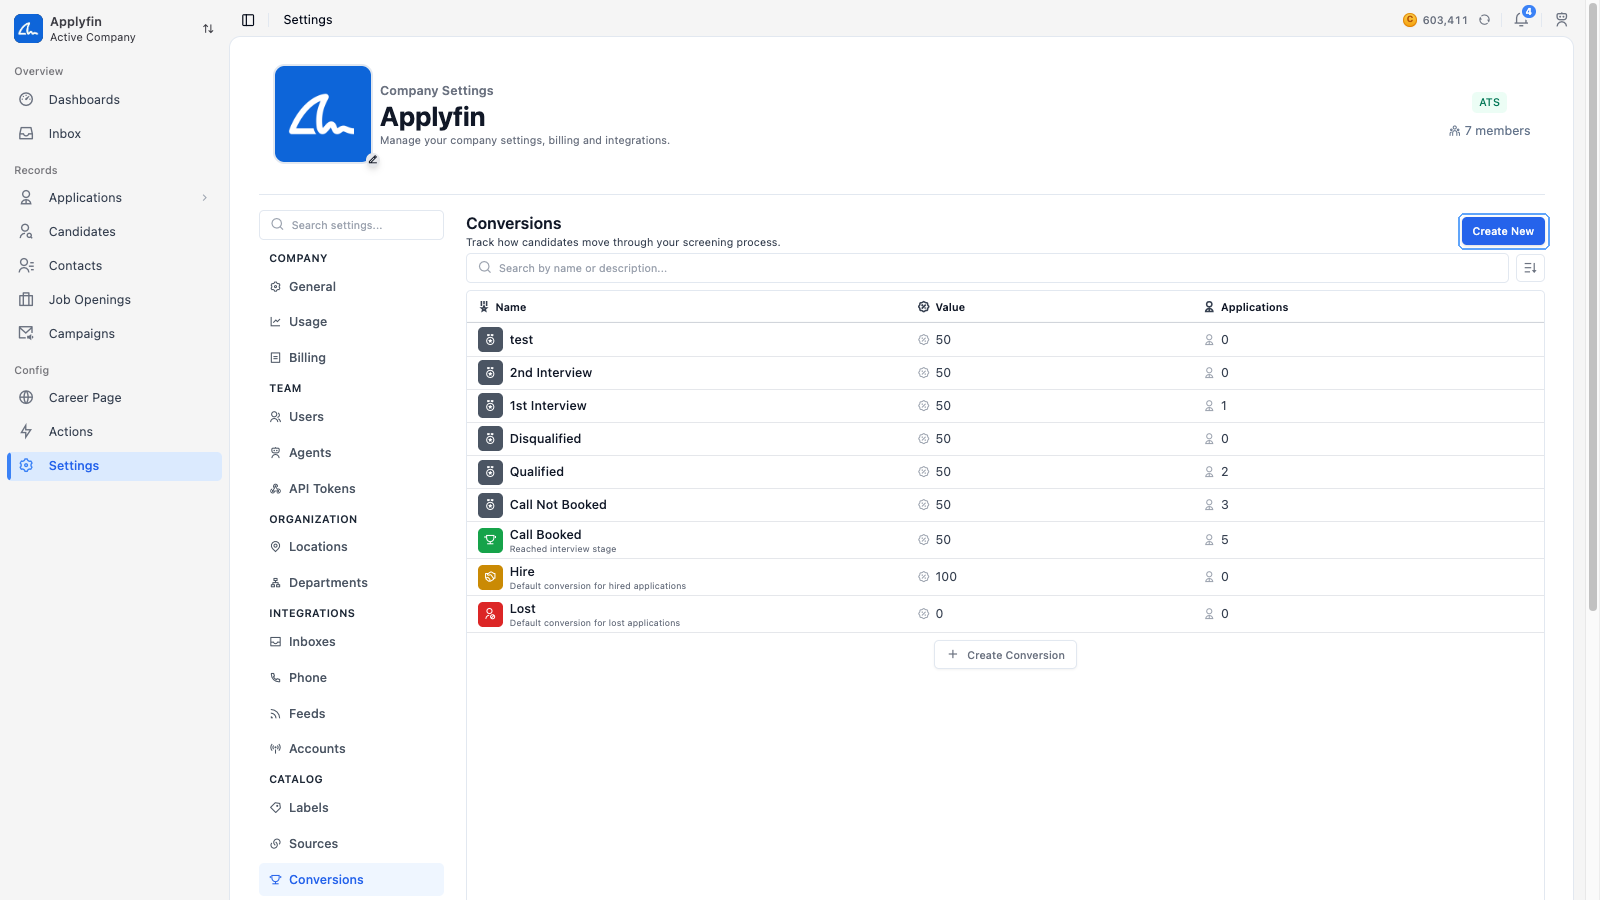
Task: Click the Applyfin logo in sidebar
Action: click(28, 28)
